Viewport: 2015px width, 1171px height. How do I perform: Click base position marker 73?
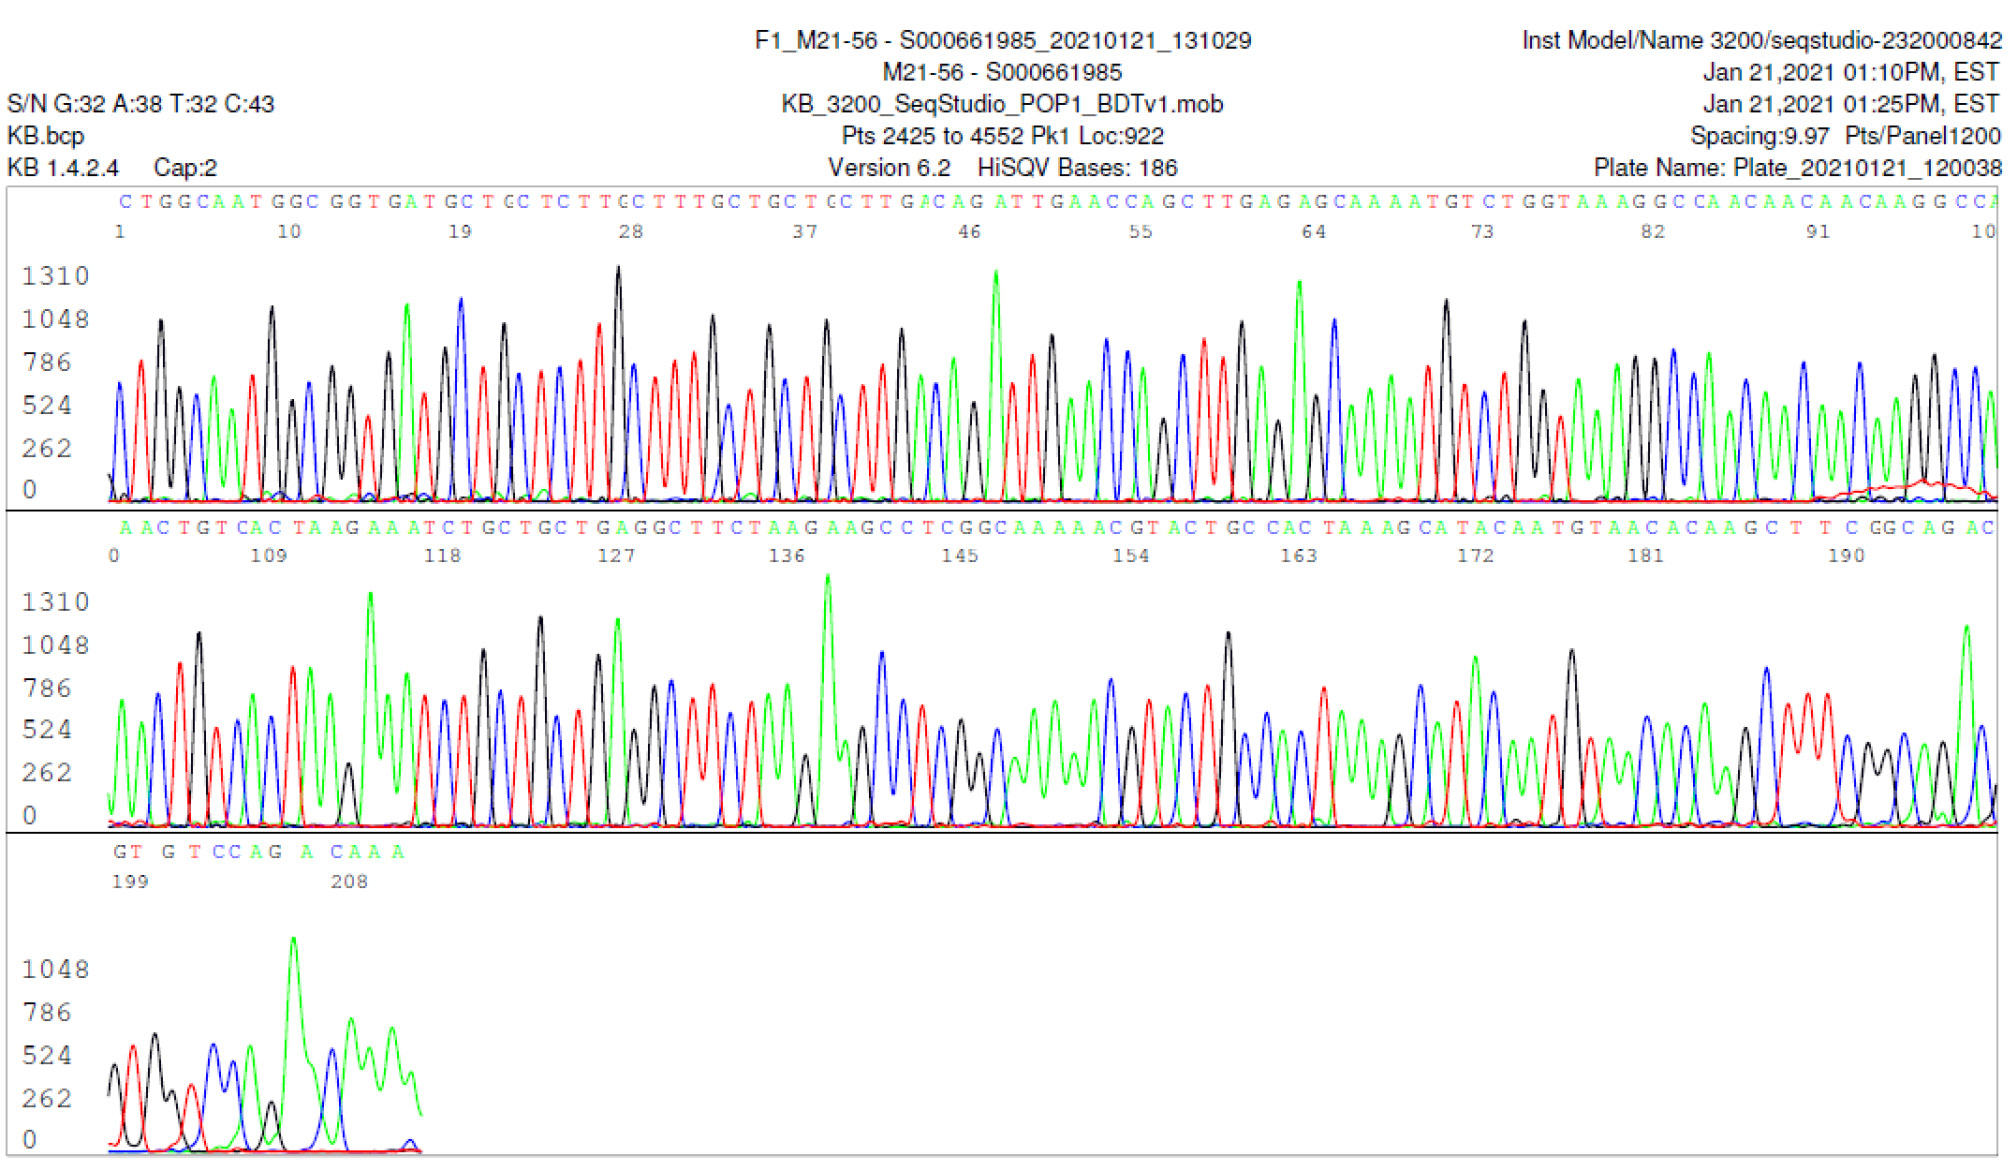(x=1482, y=232)
